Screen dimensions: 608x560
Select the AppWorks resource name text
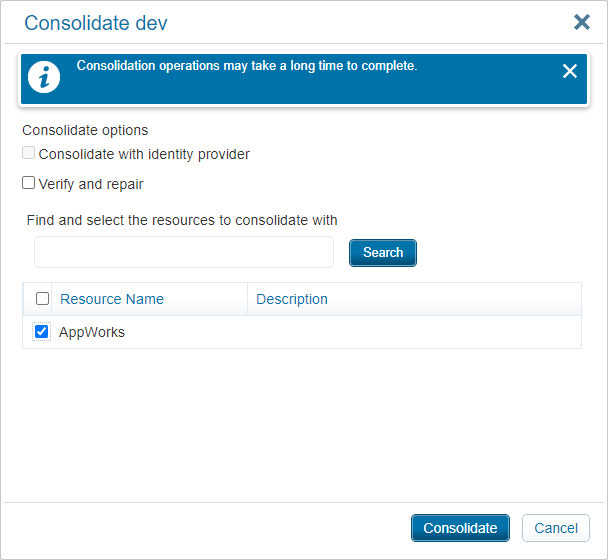coord(92,332)
